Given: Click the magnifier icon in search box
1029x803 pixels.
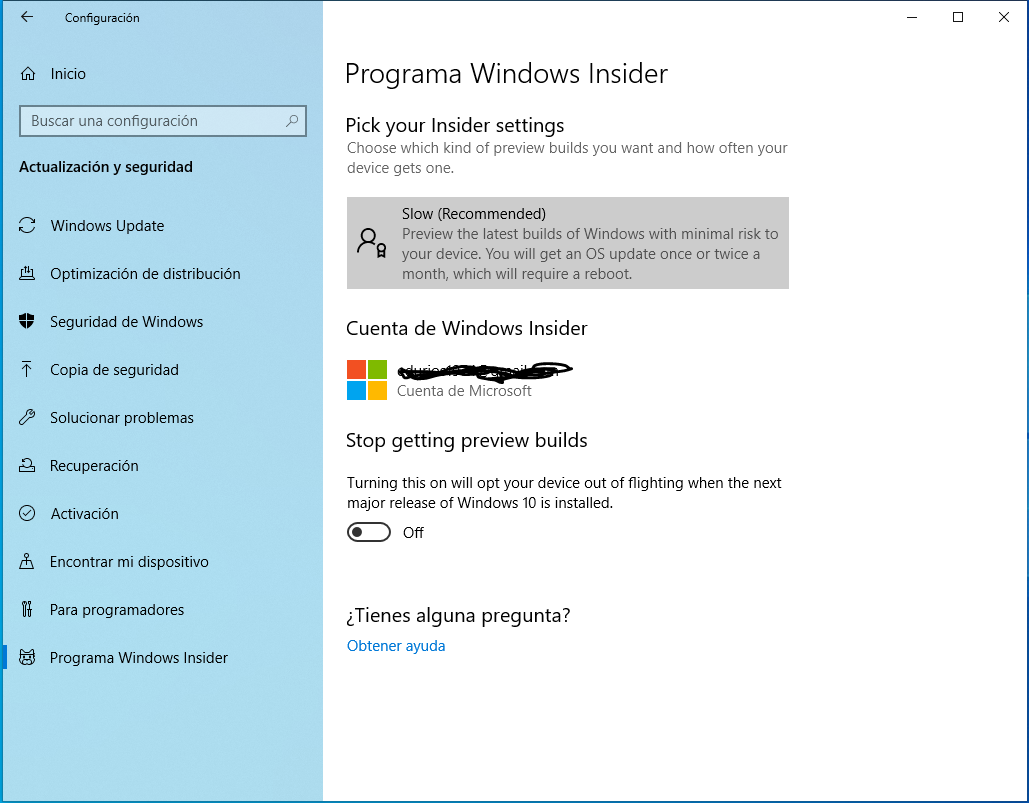Looking at the screenshot, I should [x=292, y=121].
